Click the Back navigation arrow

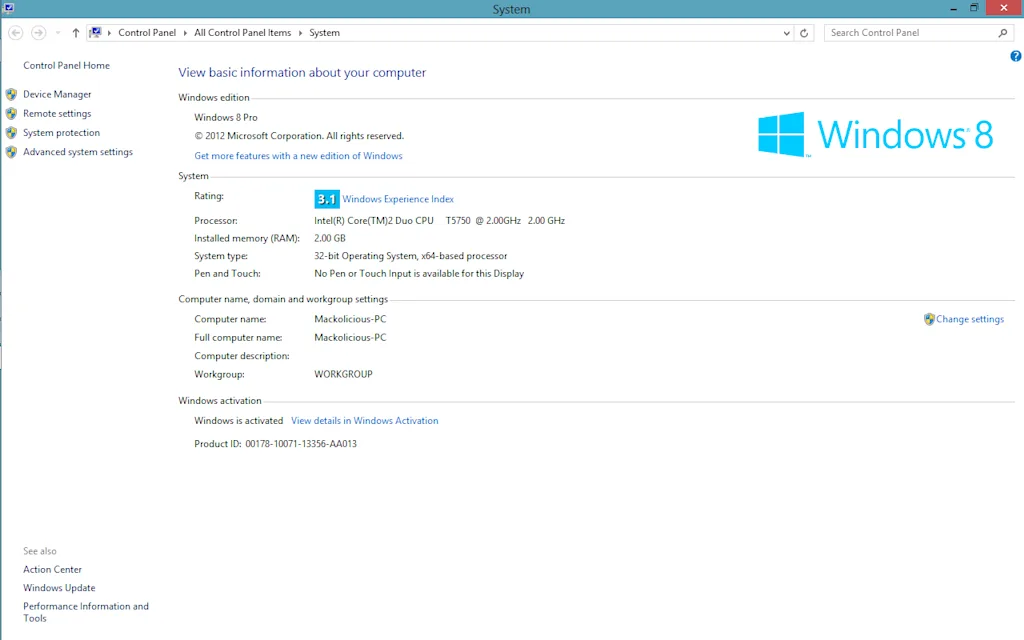16,33
